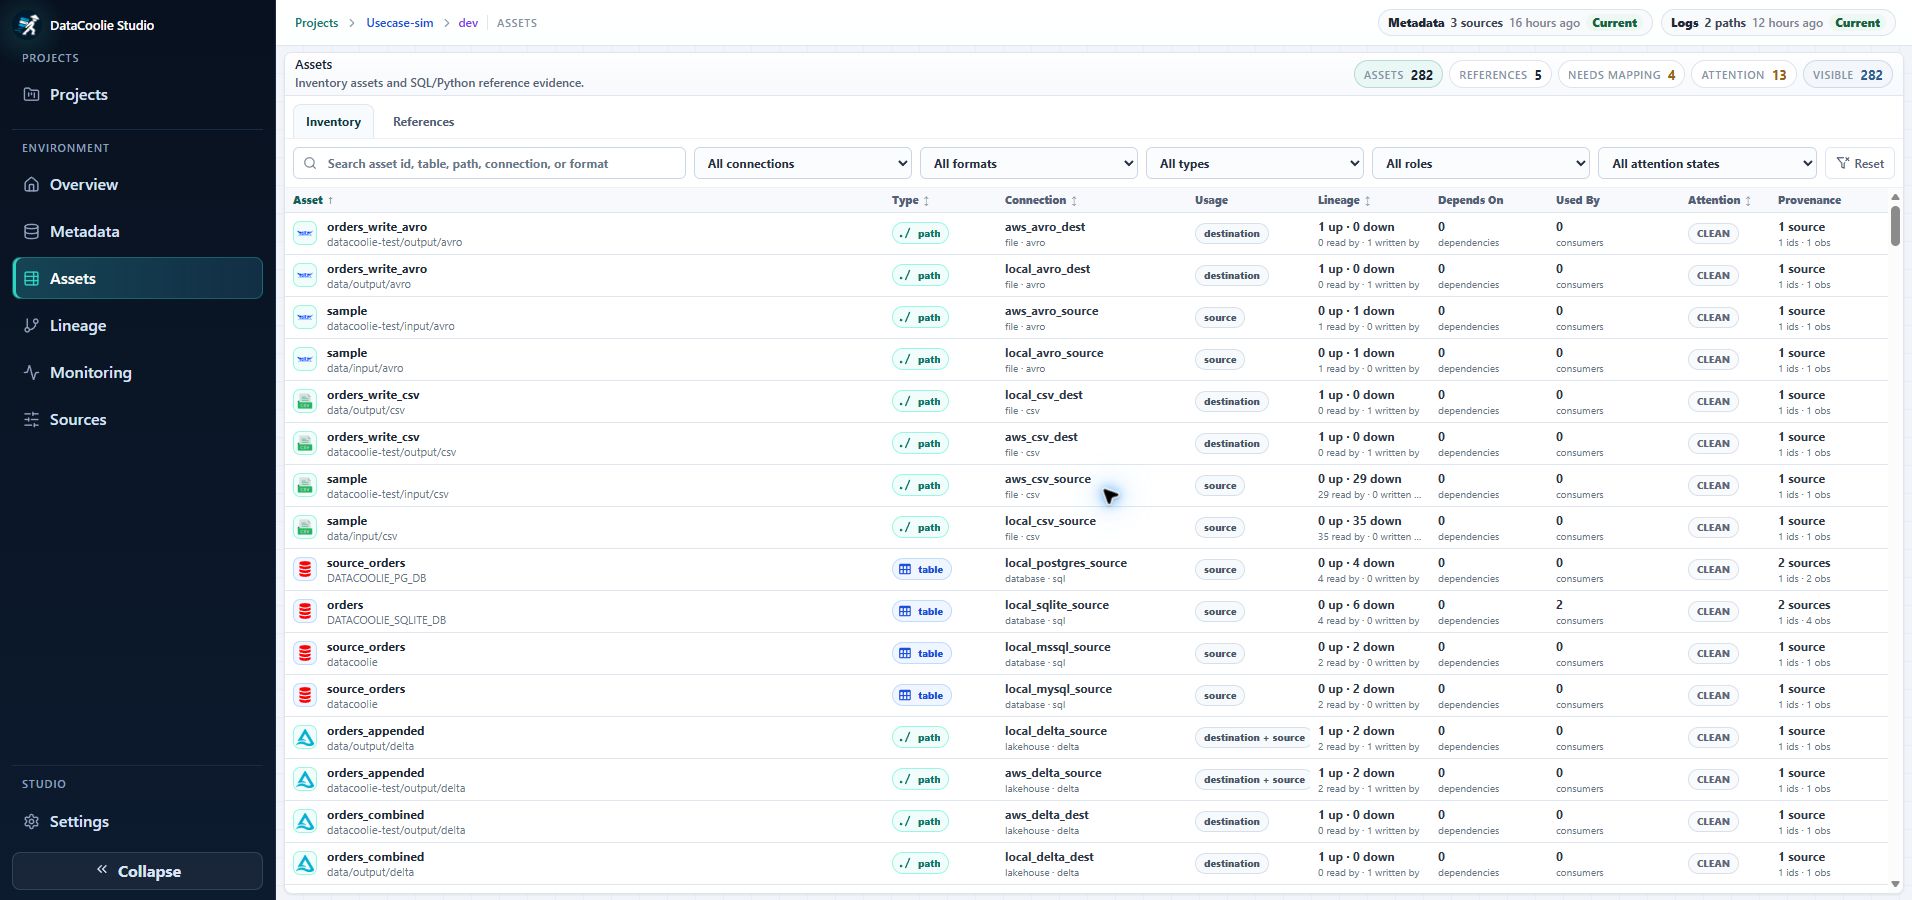
Task: Click avro icon for aws_avro_dest orders_write_avro
Action: (x=305, y=234)
